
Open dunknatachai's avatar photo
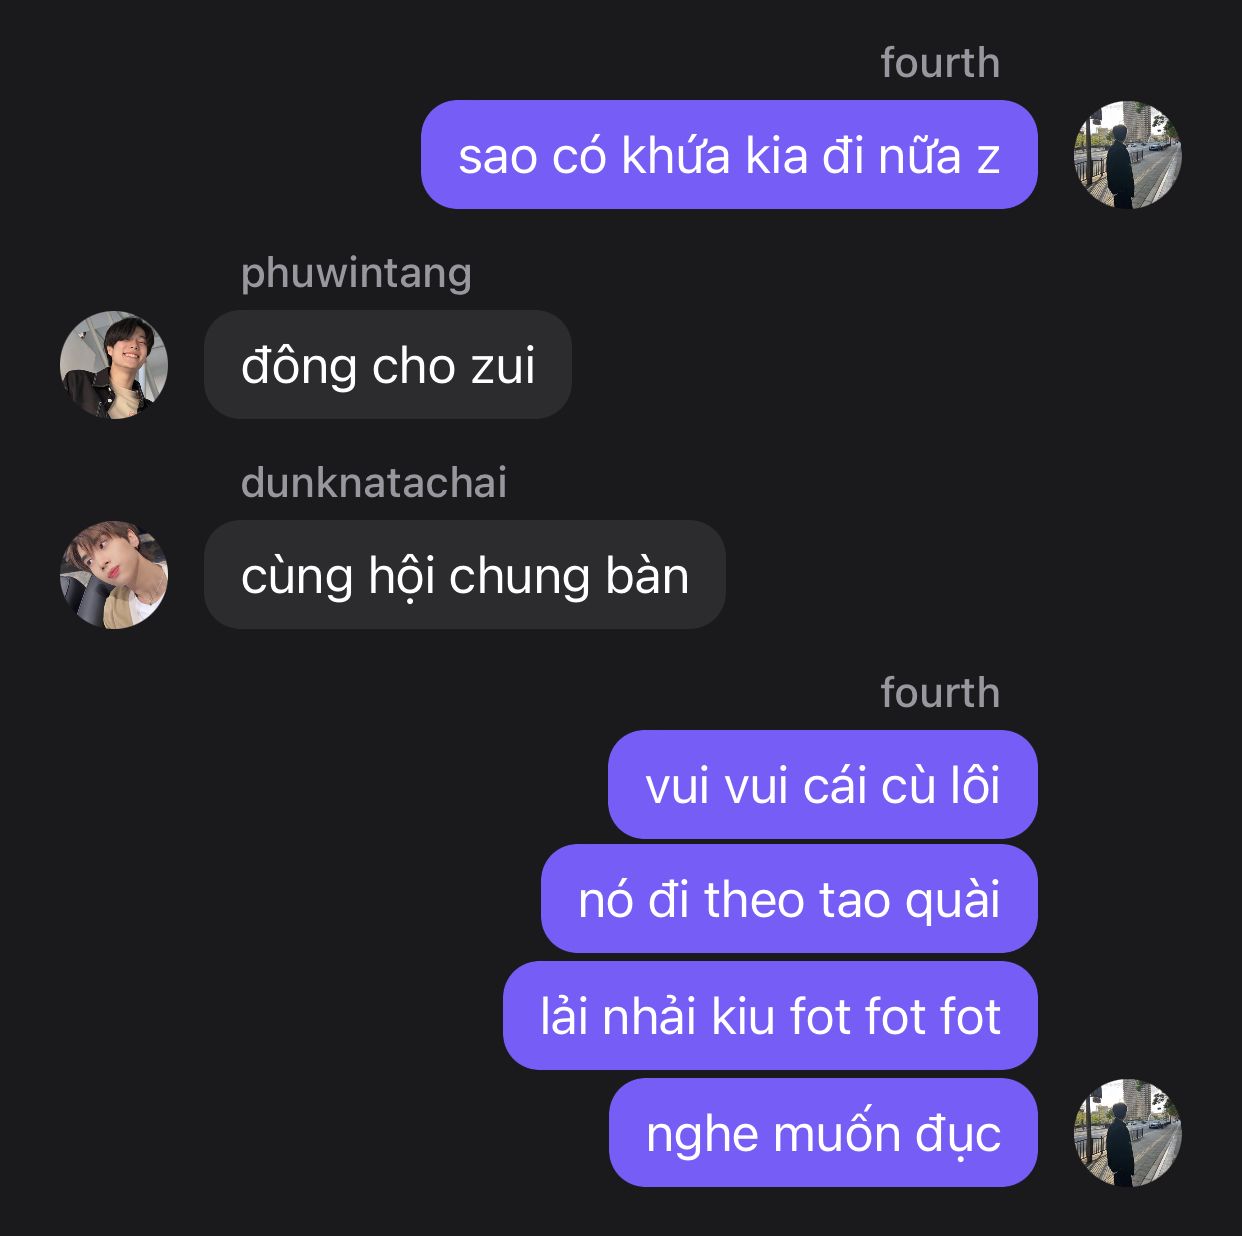pos(114,575)
